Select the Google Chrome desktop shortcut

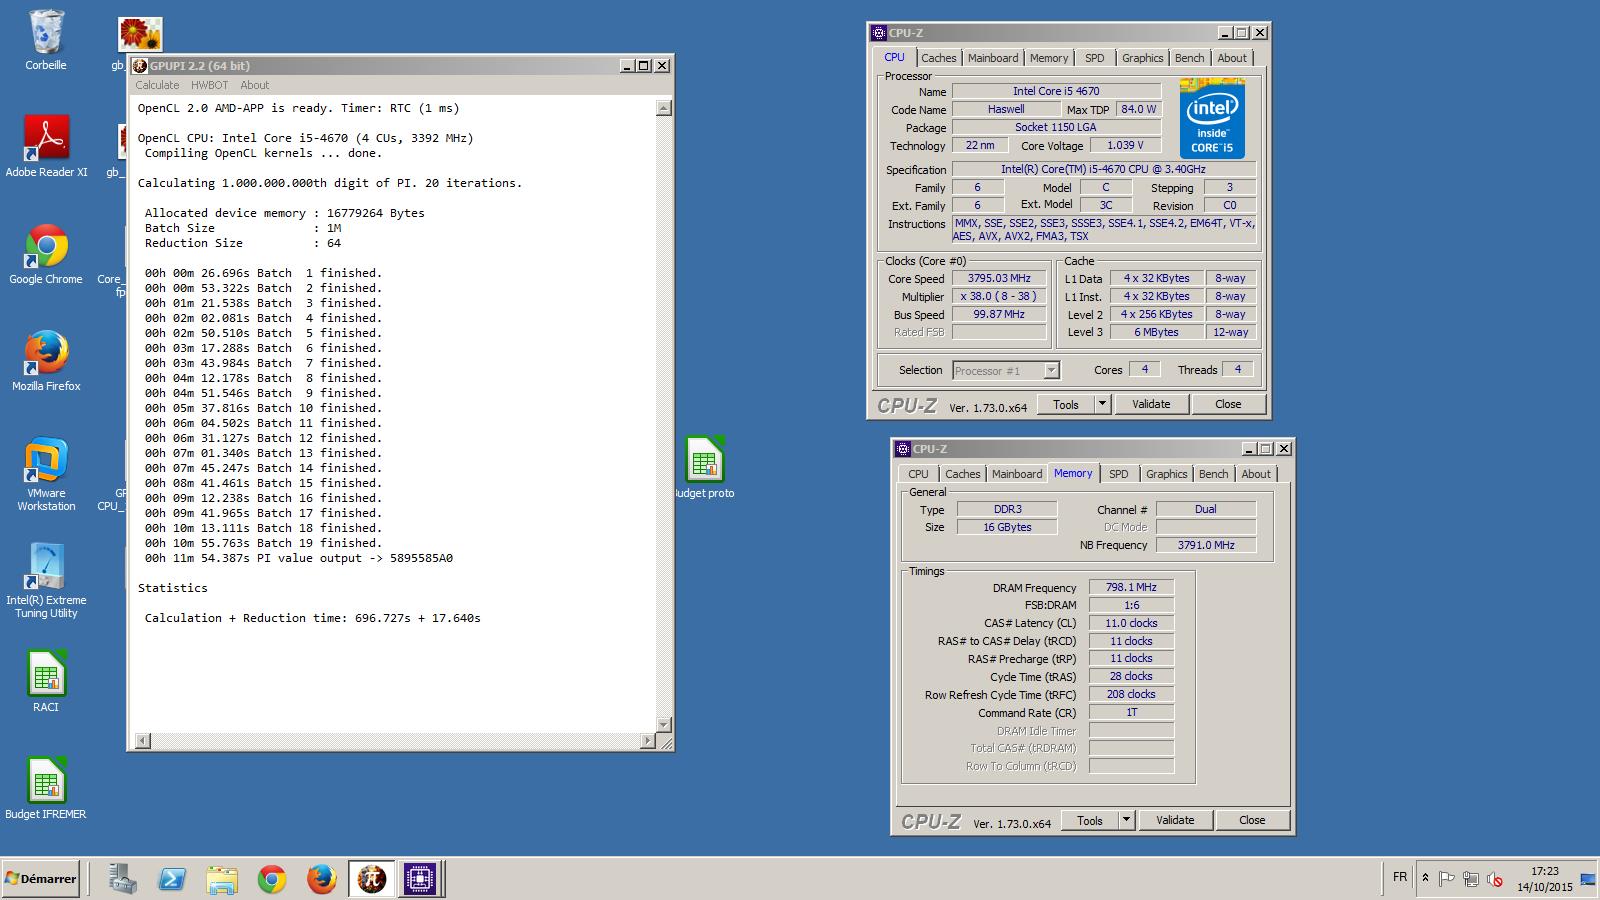[x=46, y=254]
